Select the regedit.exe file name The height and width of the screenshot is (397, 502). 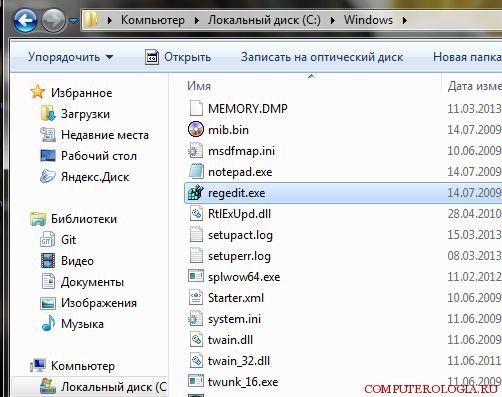(x=236, y=193)
